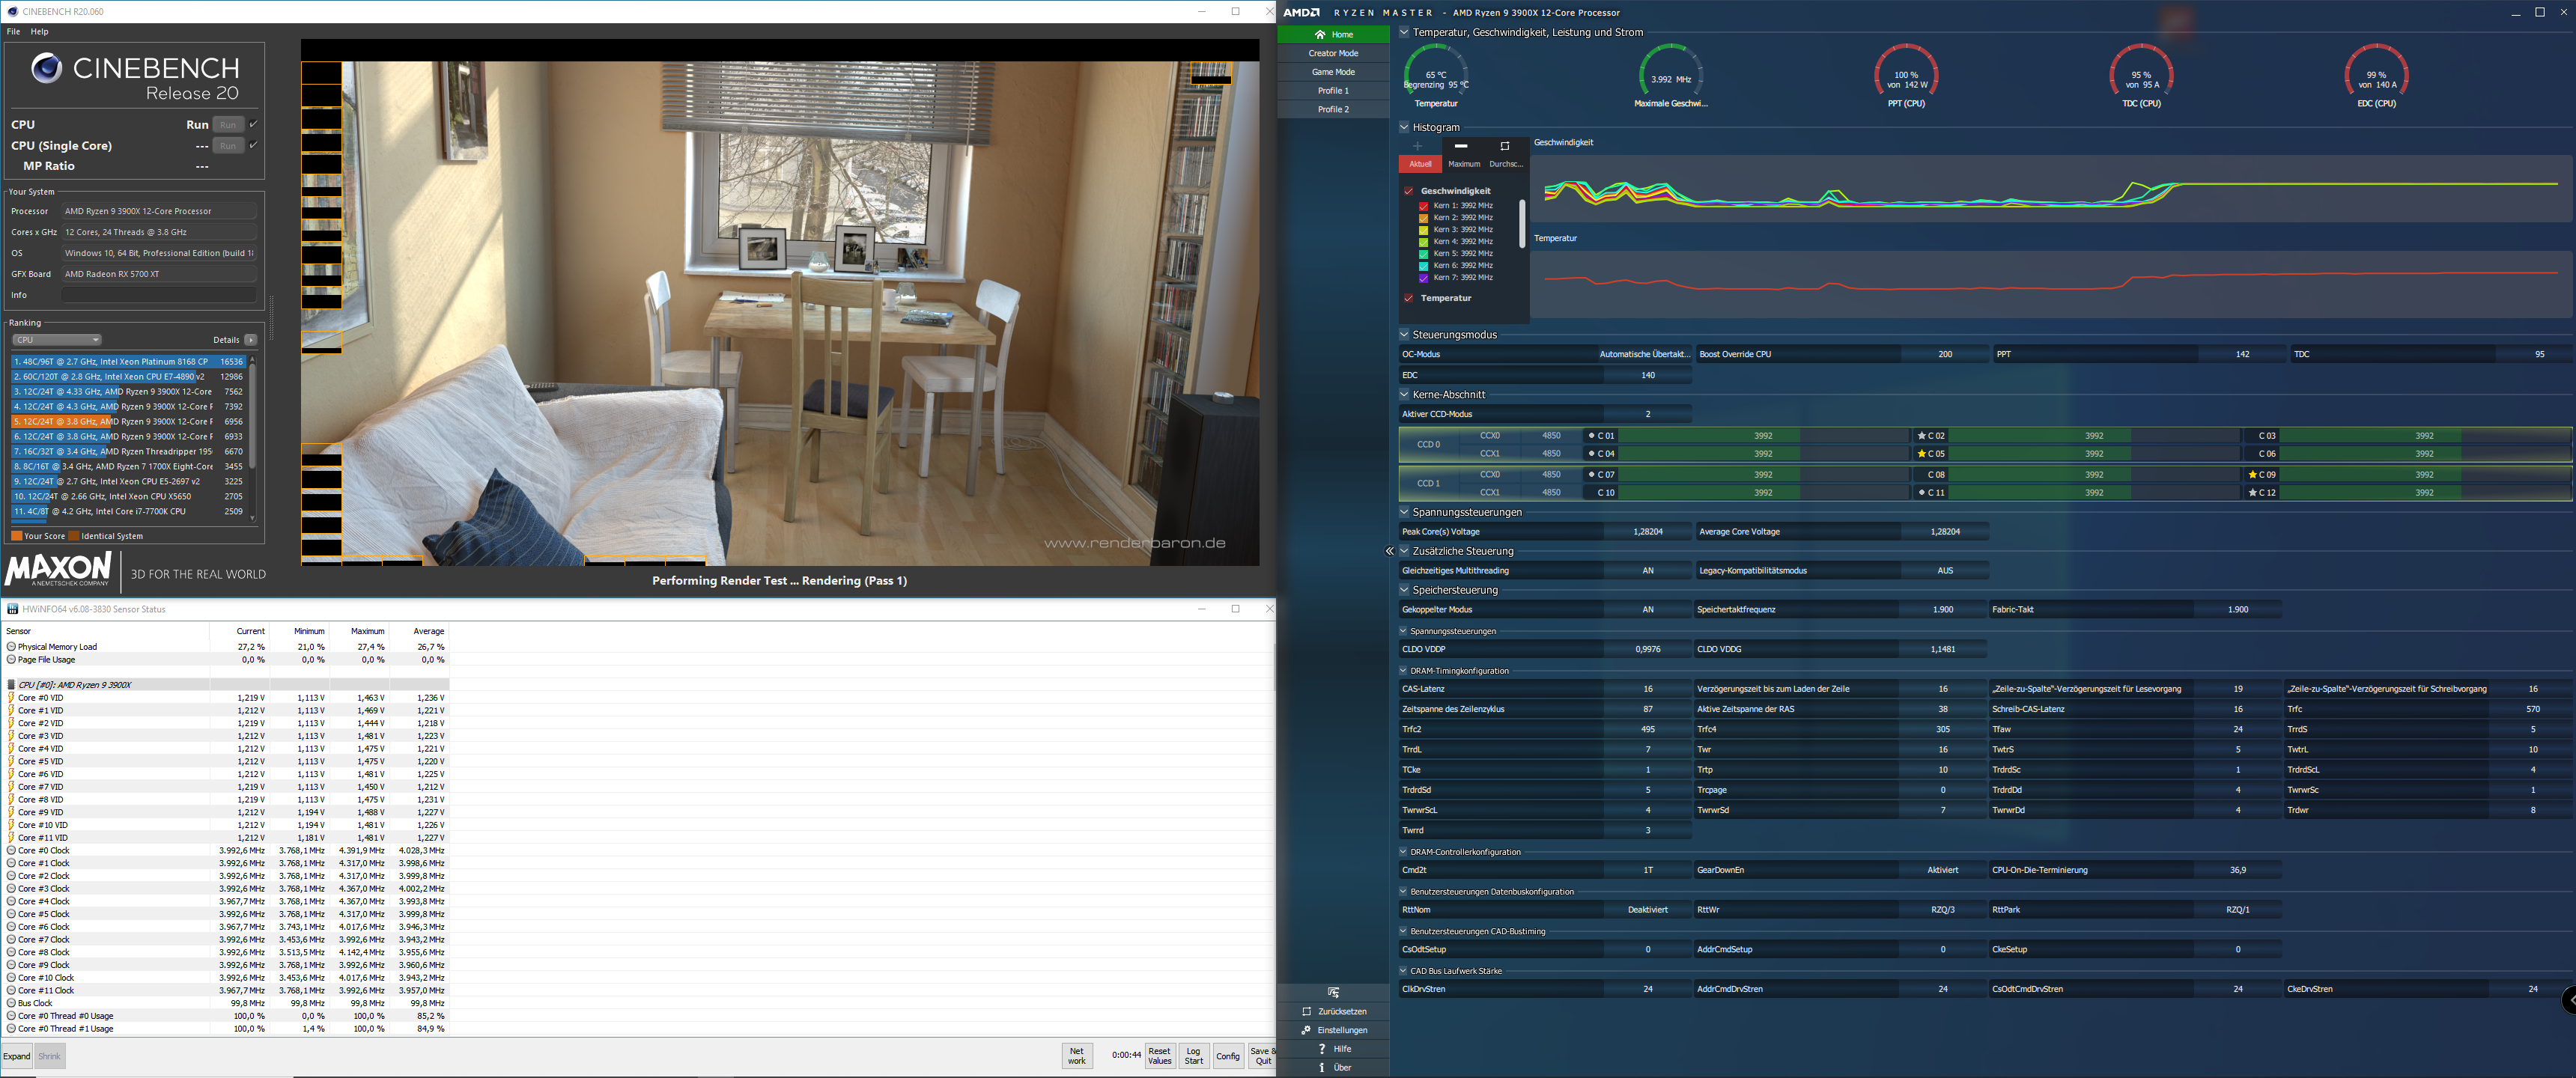Uncheck the Geschwindigkeit histogram checkbox
The width and height of the screenshot is (2576, 1078).
[1408, 191]
